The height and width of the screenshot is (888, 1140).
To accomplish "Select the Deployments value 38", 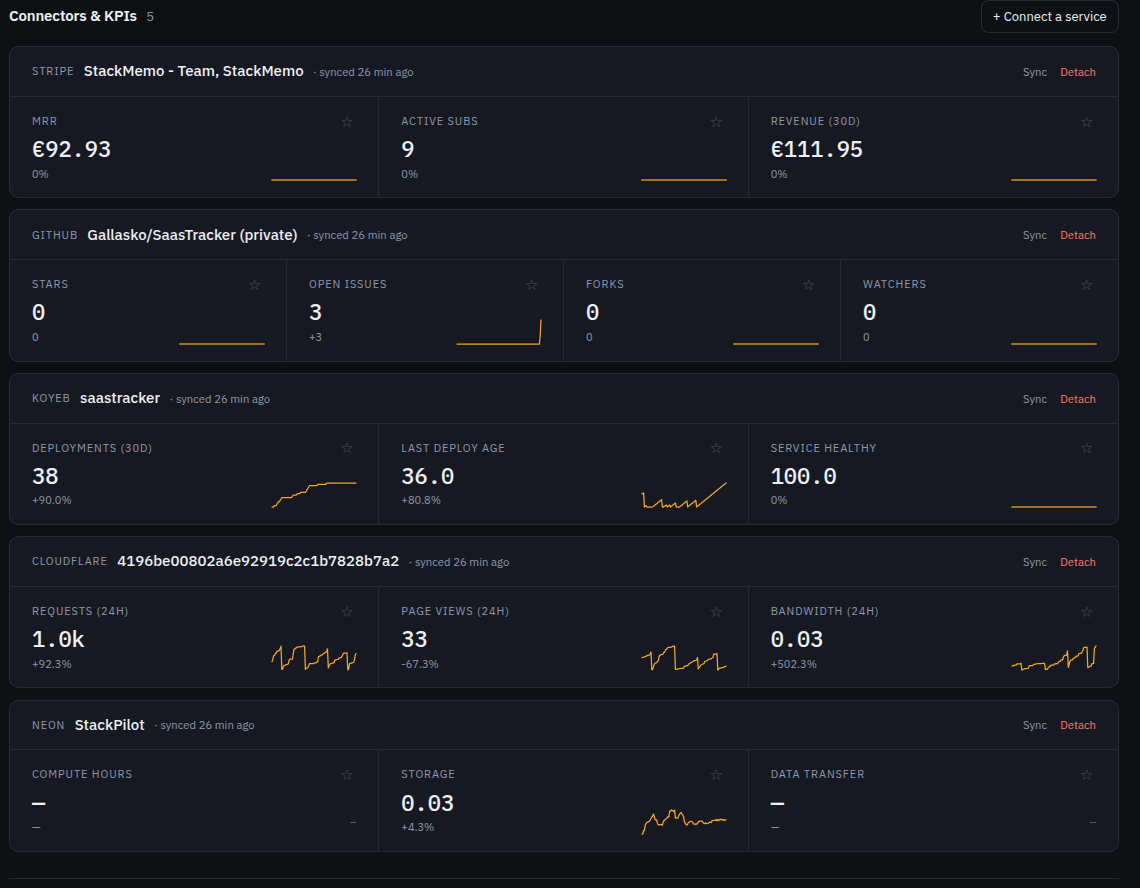I will (x=45, y=476).
